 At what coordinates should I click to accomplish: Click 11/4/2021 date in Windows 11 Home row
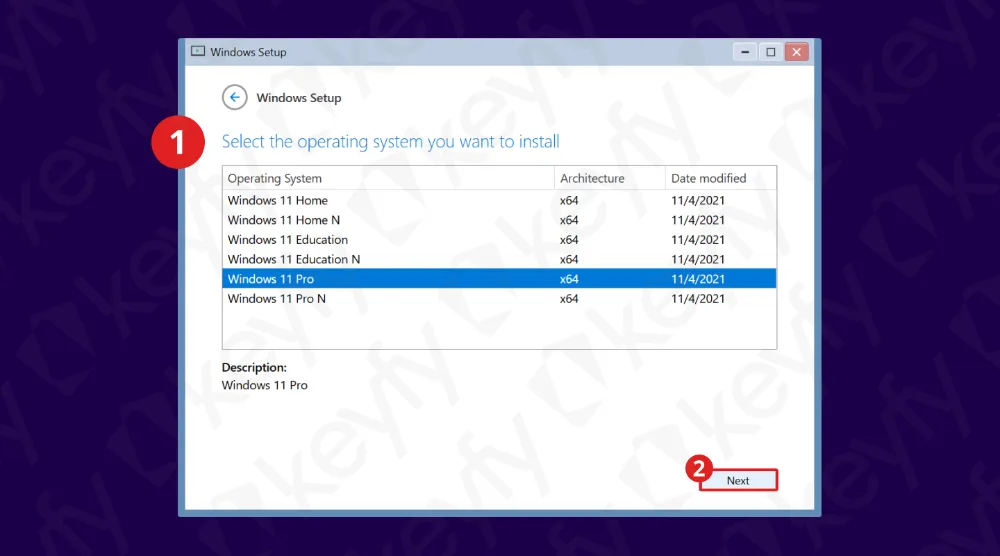(x=698, y=200)
